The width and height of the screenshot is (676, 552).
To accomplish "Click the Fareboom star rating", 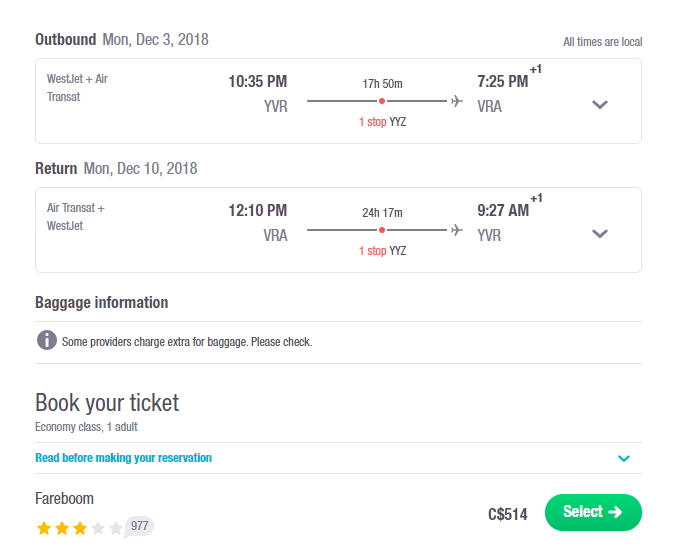I will tap(79, 528).
